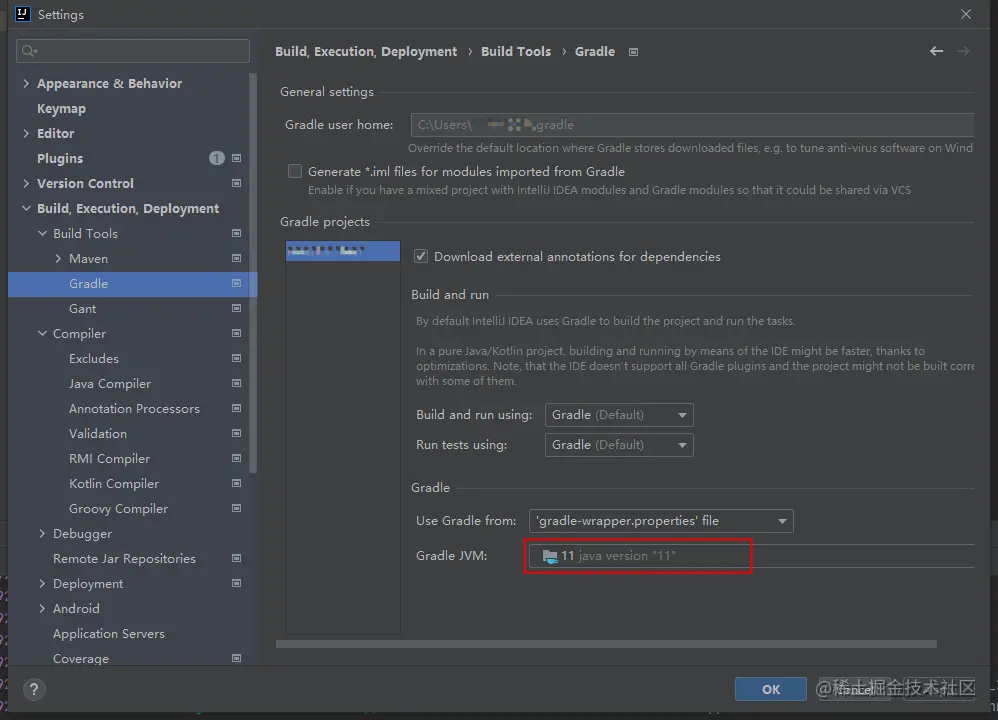Click the Plugins update count badge
Viewport: 998px width, 720px height.
point(216,158)
